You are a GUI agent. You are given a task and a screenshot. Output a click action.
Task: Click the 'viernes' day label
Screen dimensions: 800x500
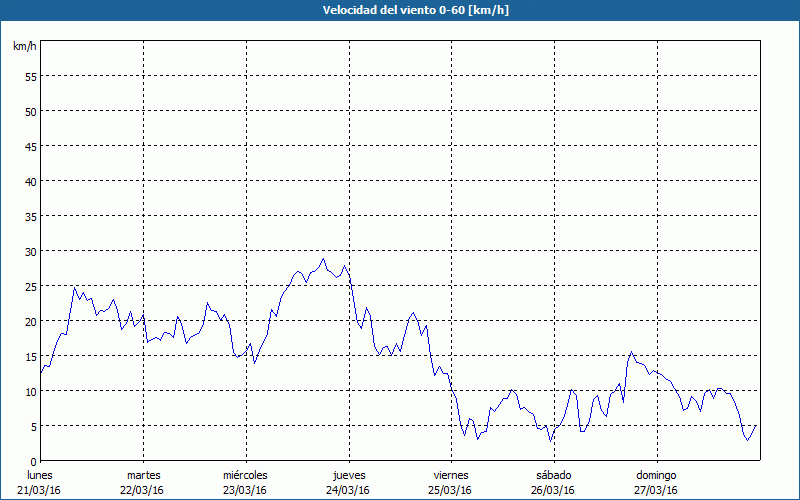450,475
